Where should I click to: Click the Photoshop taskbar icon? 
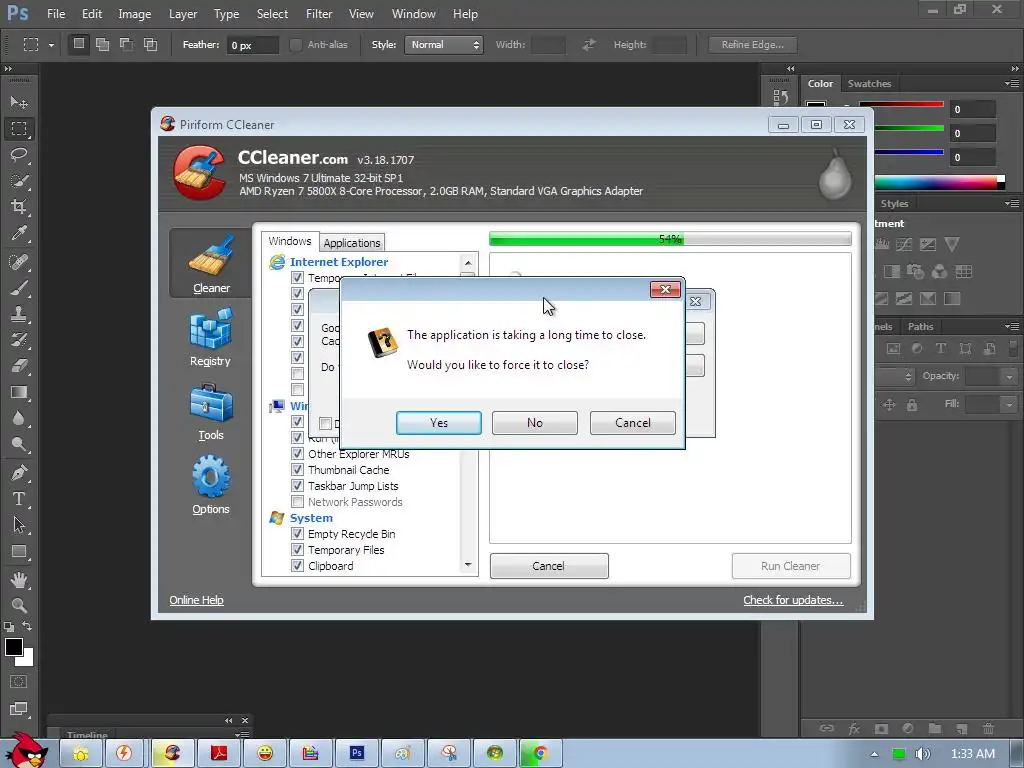tap(357, 754)
